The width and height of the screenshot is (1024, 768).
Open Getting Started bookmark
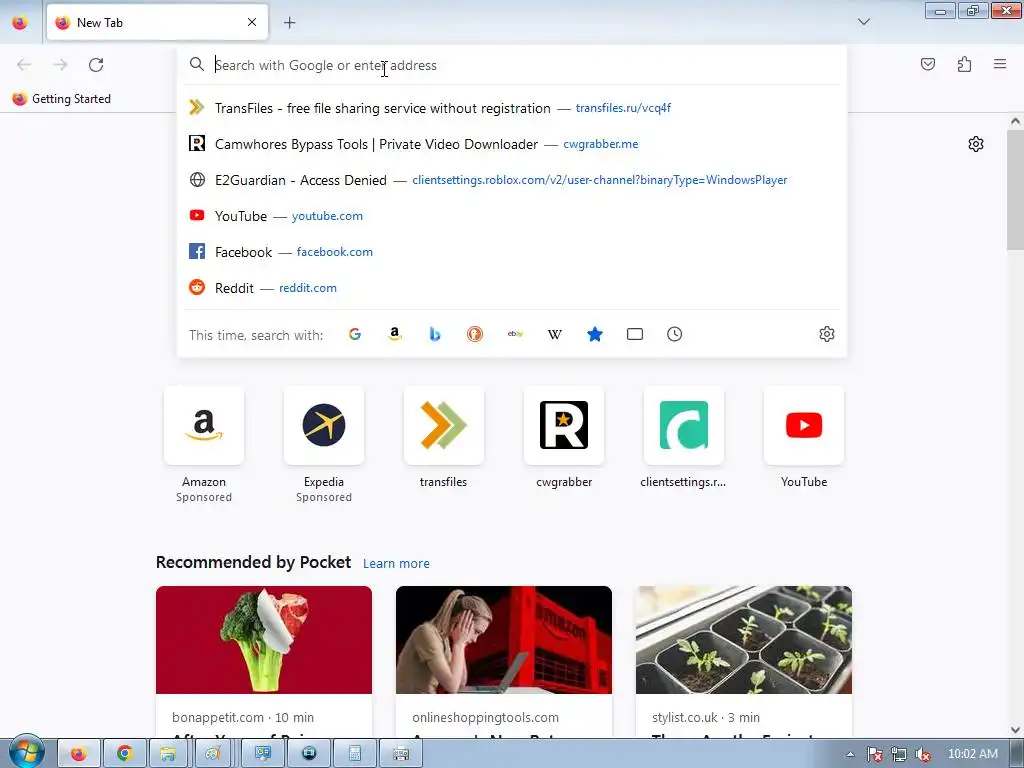tap(62, 99)
